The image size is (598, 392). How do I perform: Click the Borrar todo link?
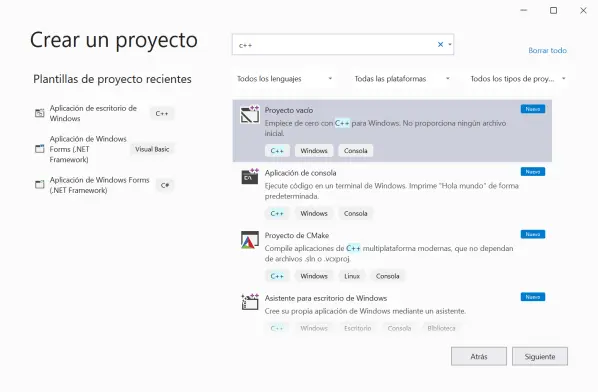tap(547, 50)
